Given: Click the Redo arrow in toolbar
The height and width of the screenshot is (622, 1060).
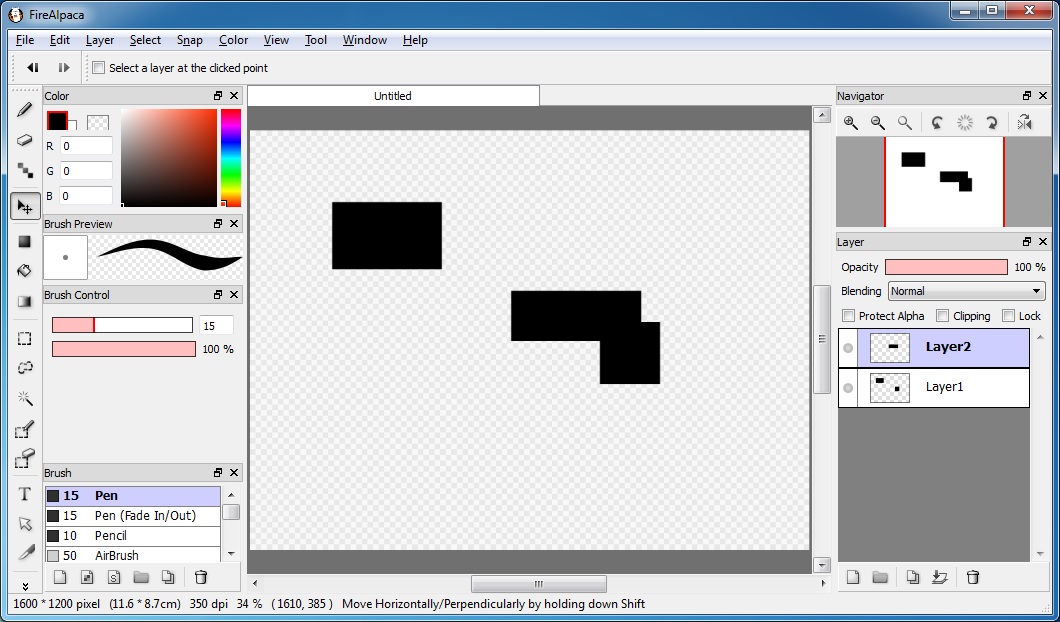Looking at the screenshot, I should pyautogui.click(x=64, y=68).
